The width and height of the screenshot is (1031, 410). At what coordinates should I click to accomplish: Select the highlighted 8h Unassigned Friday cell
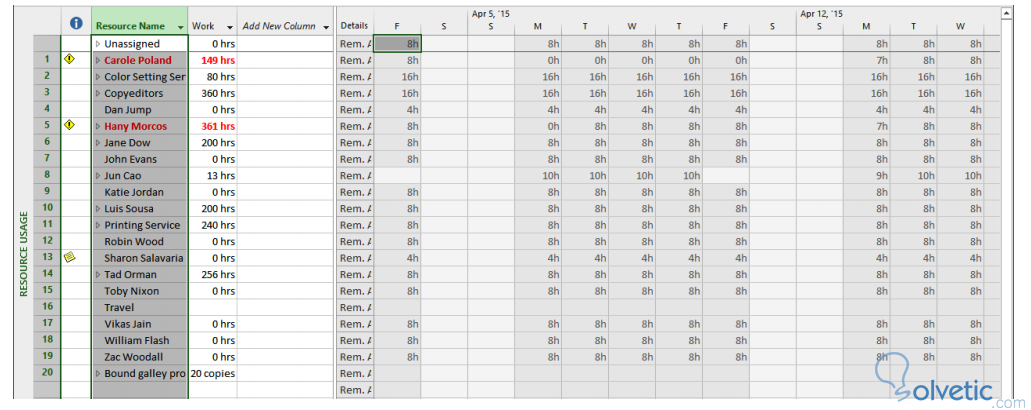[397, 44]
